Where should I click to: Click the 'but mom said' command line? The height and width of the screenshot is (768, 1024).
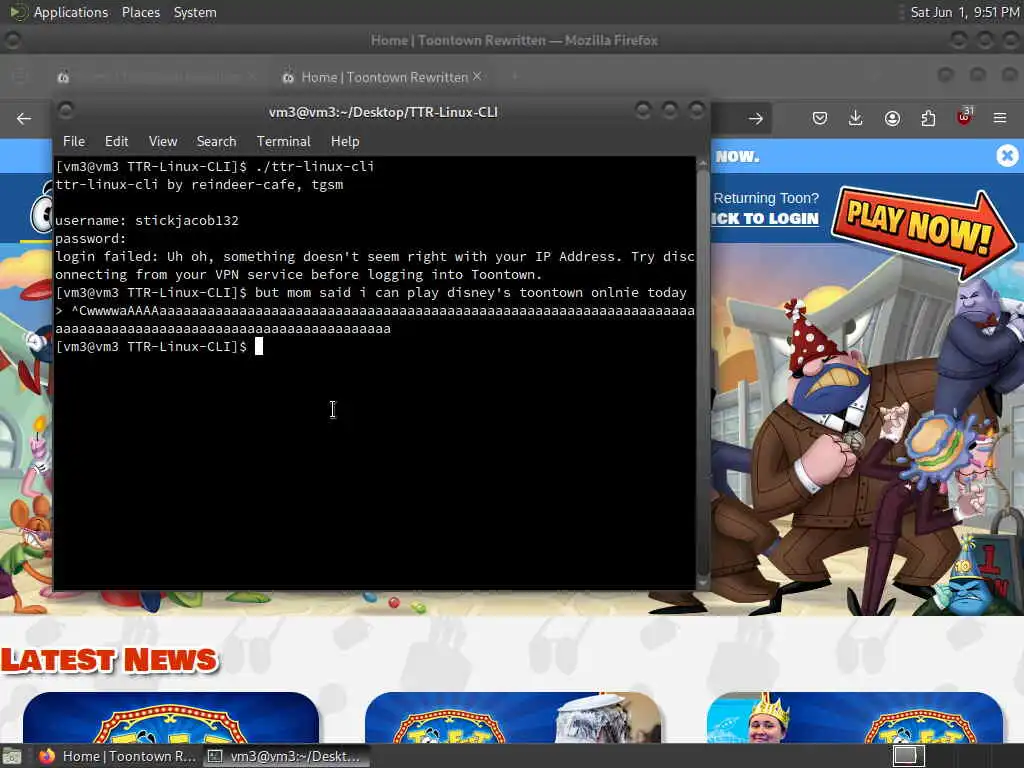[371, 293]
